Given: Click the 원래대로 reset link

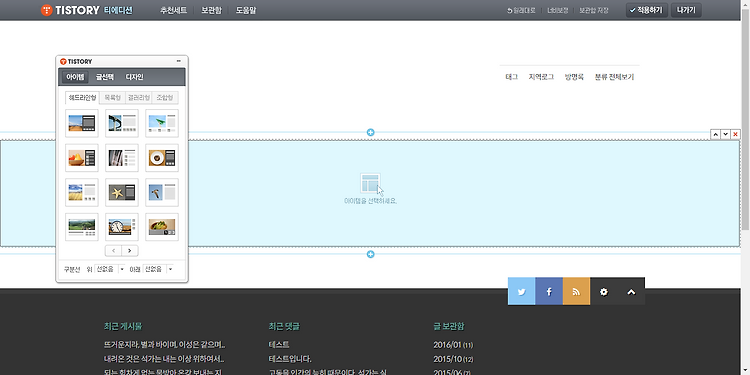Looking at the screenshot, I should 521,10.
